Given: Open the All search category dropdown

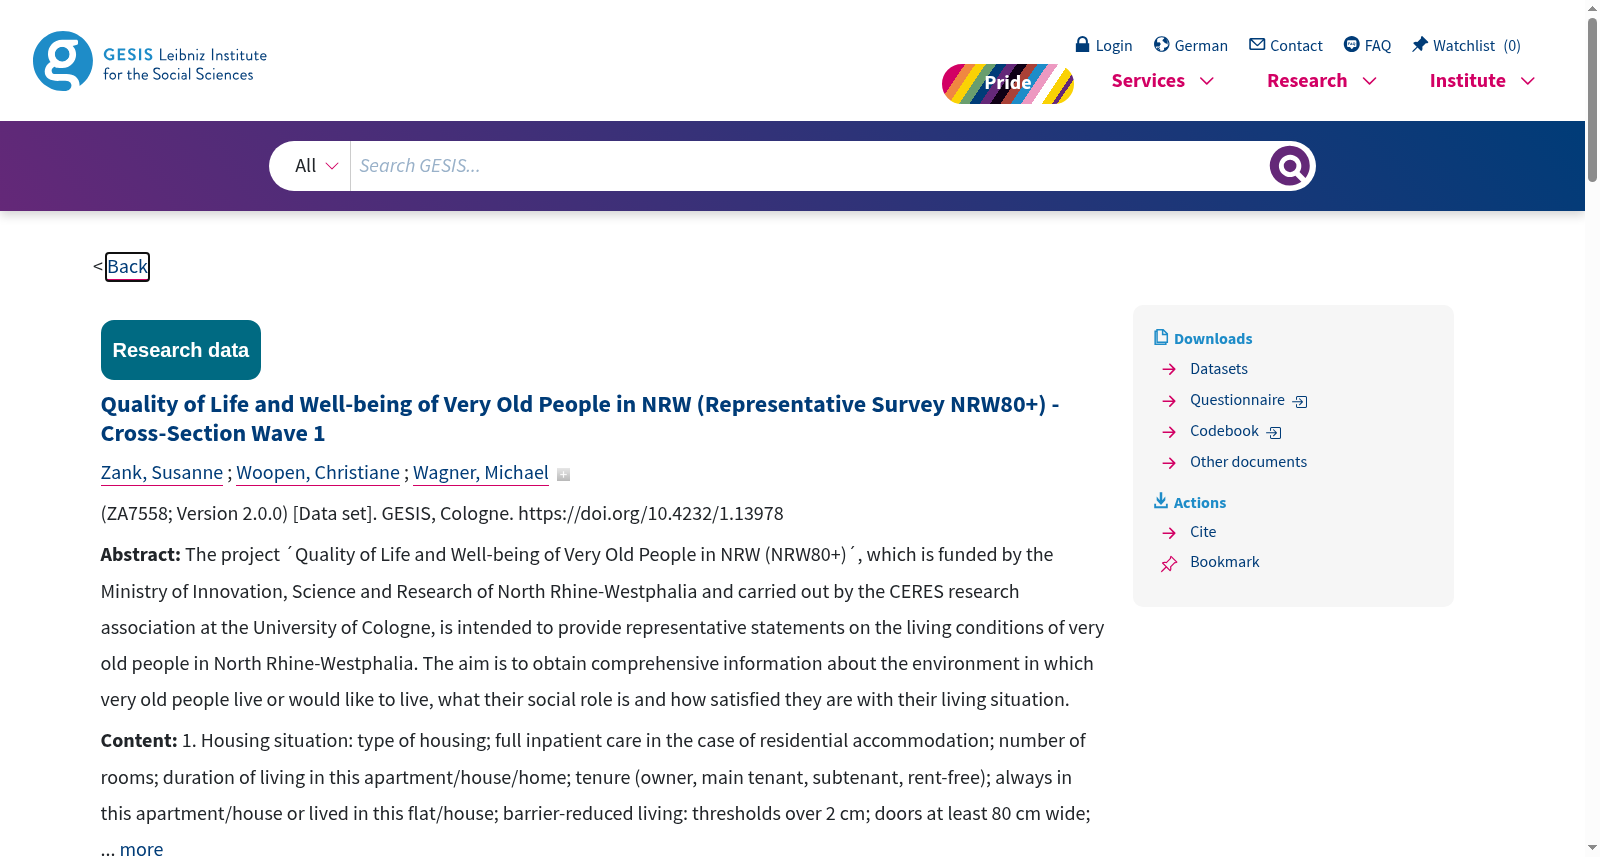Looking at the screenshot, I should tap(316, 166).
